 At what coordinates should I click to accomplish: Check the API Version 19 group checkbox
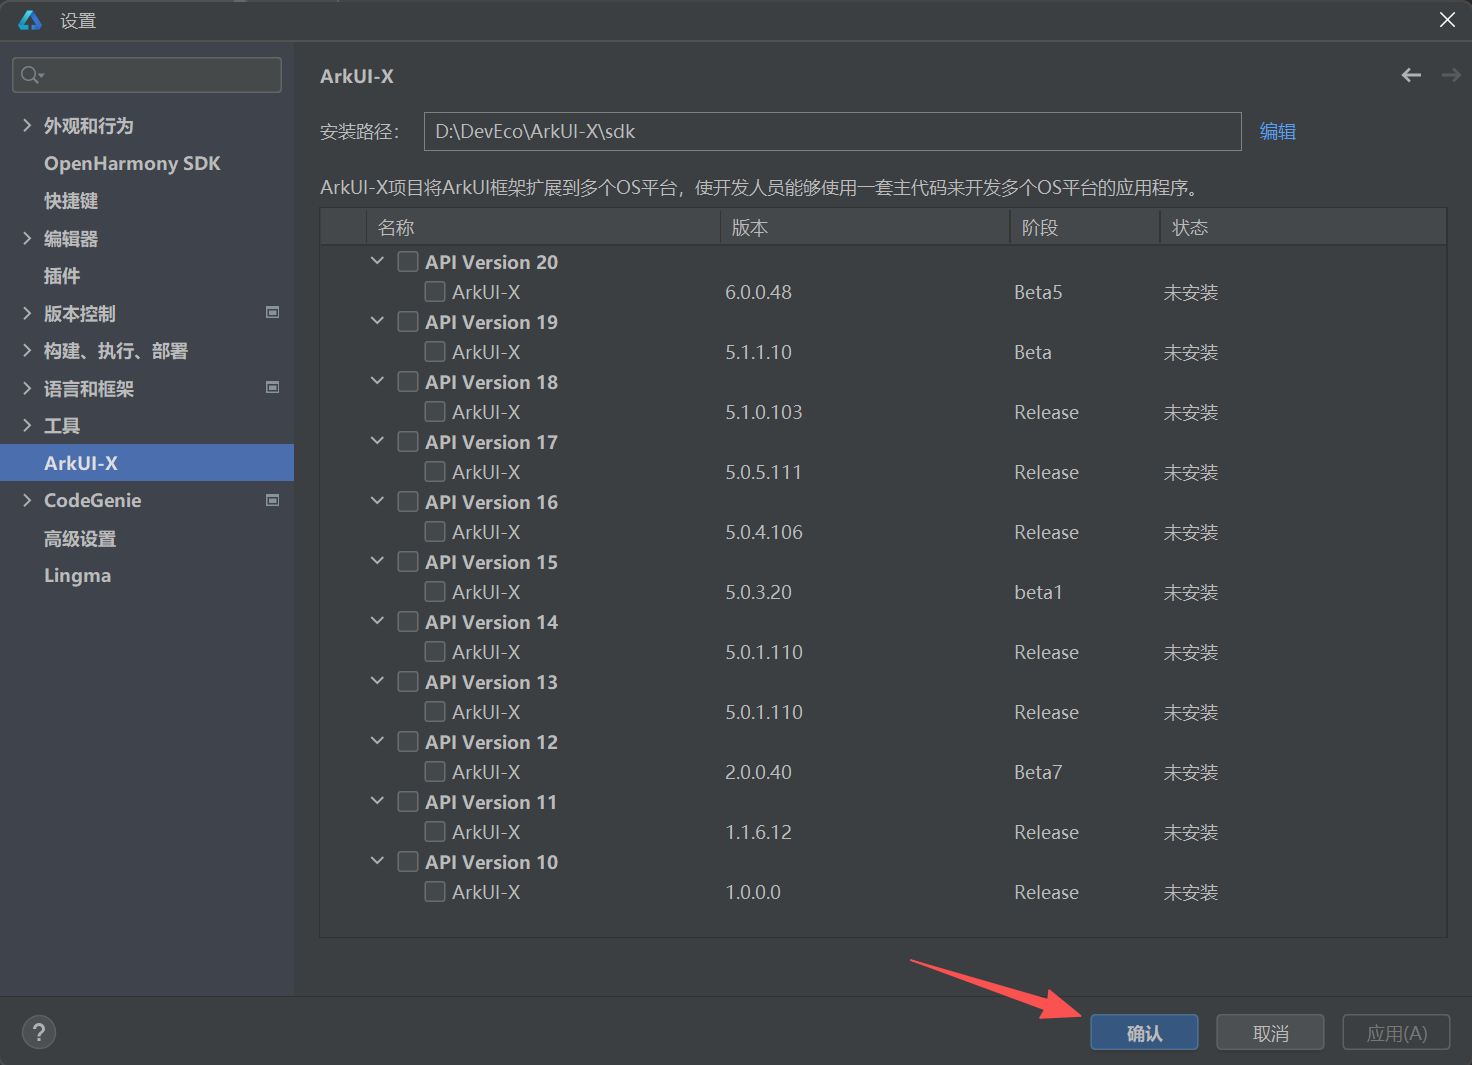pyautogui.click(x=408, y=322)
